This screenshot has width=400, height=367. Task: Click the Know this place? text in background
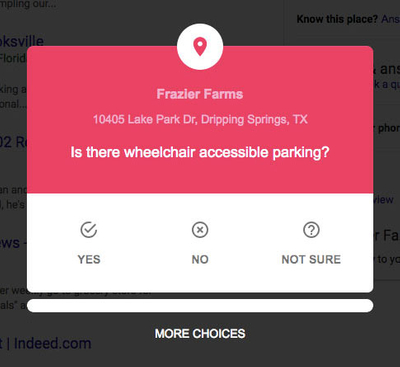click(337, 19)
